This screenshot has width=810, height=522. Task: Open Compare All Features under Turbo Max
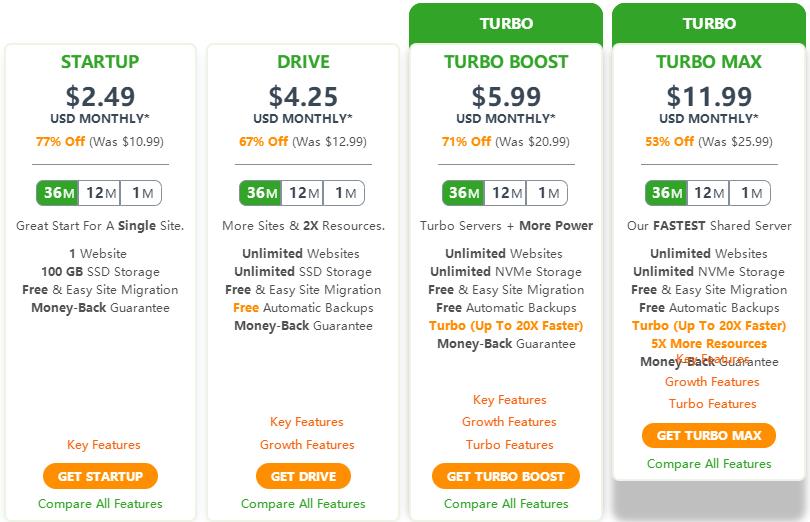709,464
